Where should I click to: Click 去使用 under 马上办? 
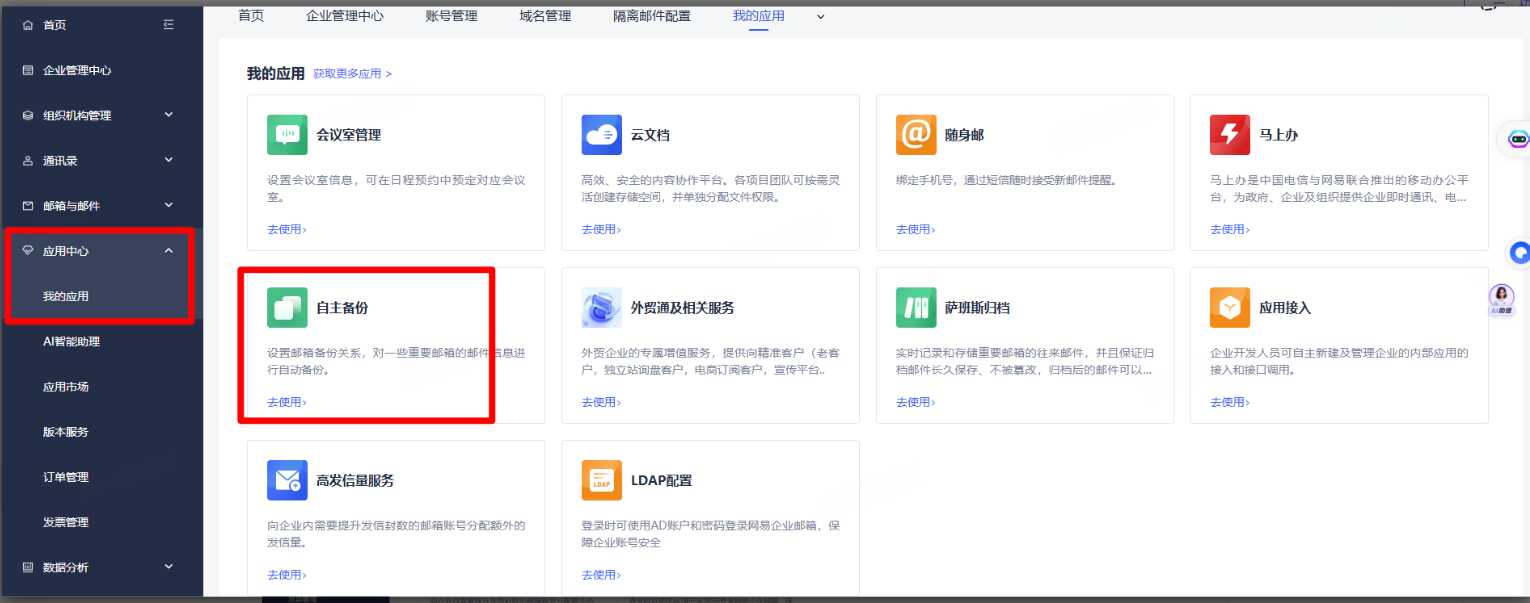(x=1229, y=229)
